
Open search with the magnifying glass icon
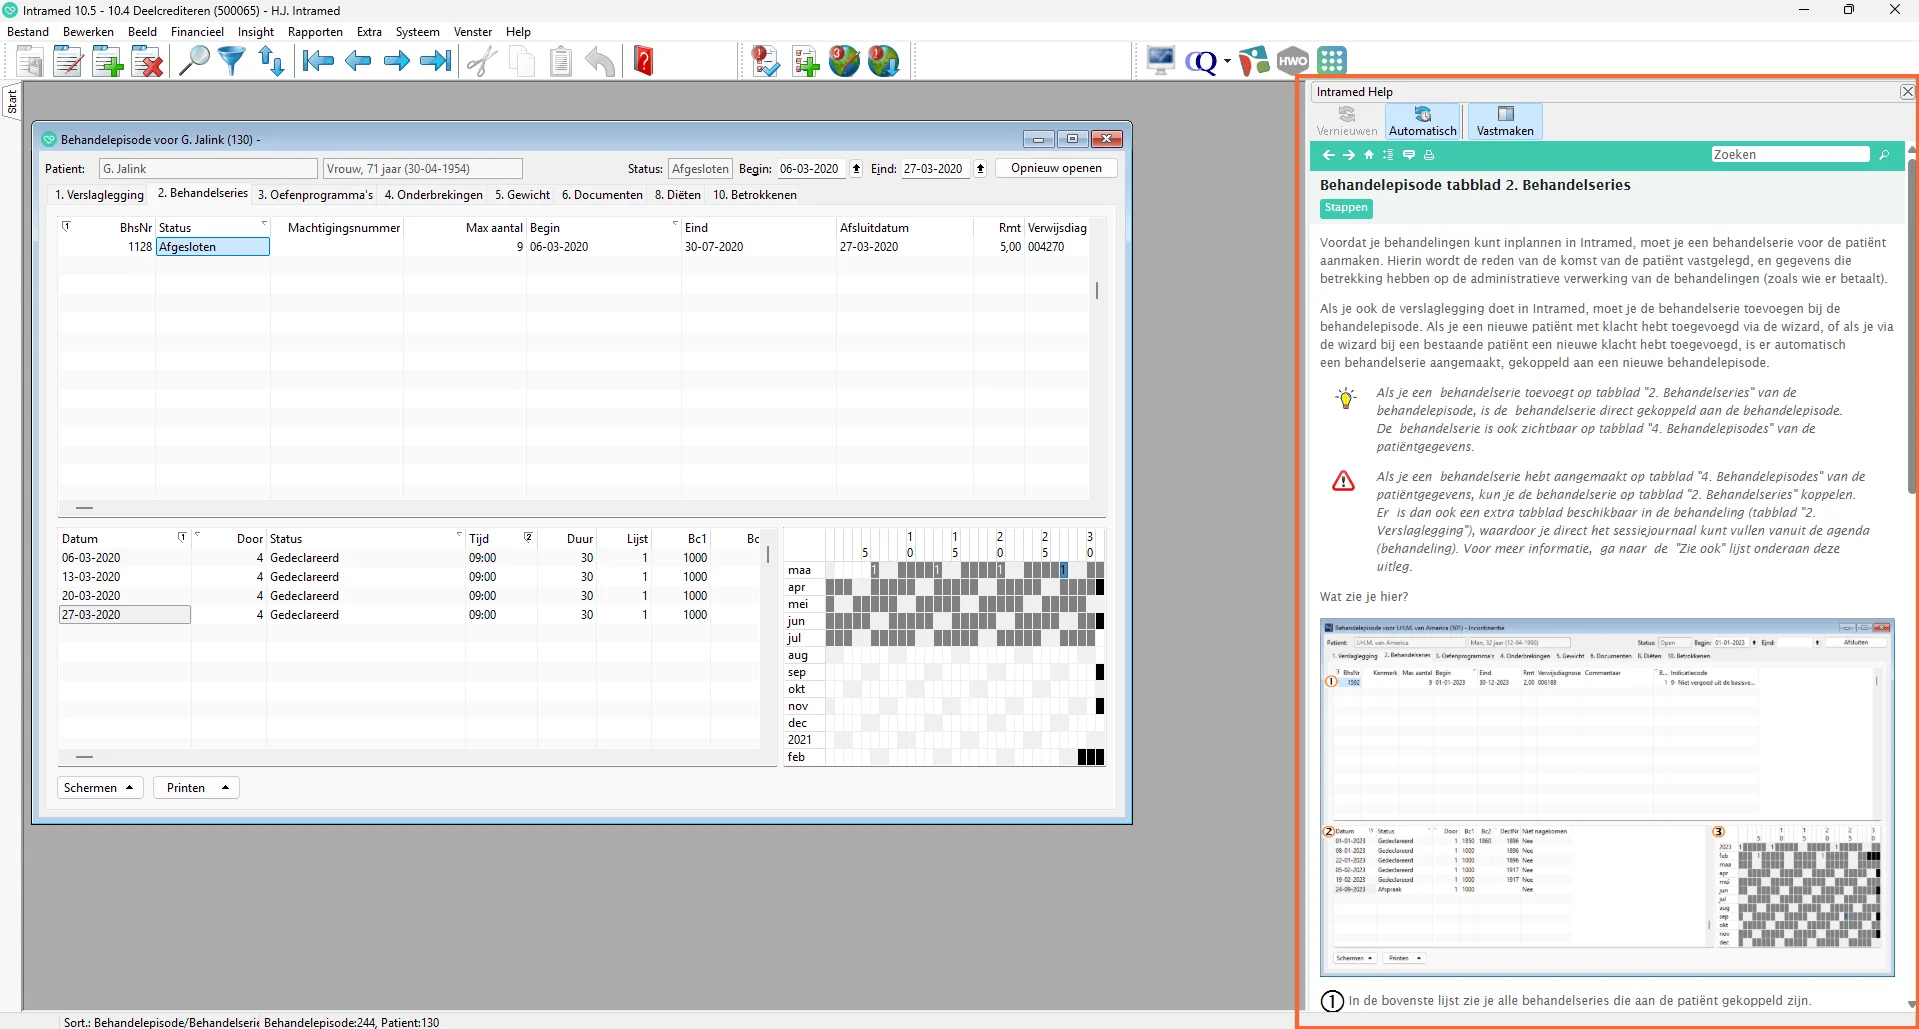coord(193,61)
